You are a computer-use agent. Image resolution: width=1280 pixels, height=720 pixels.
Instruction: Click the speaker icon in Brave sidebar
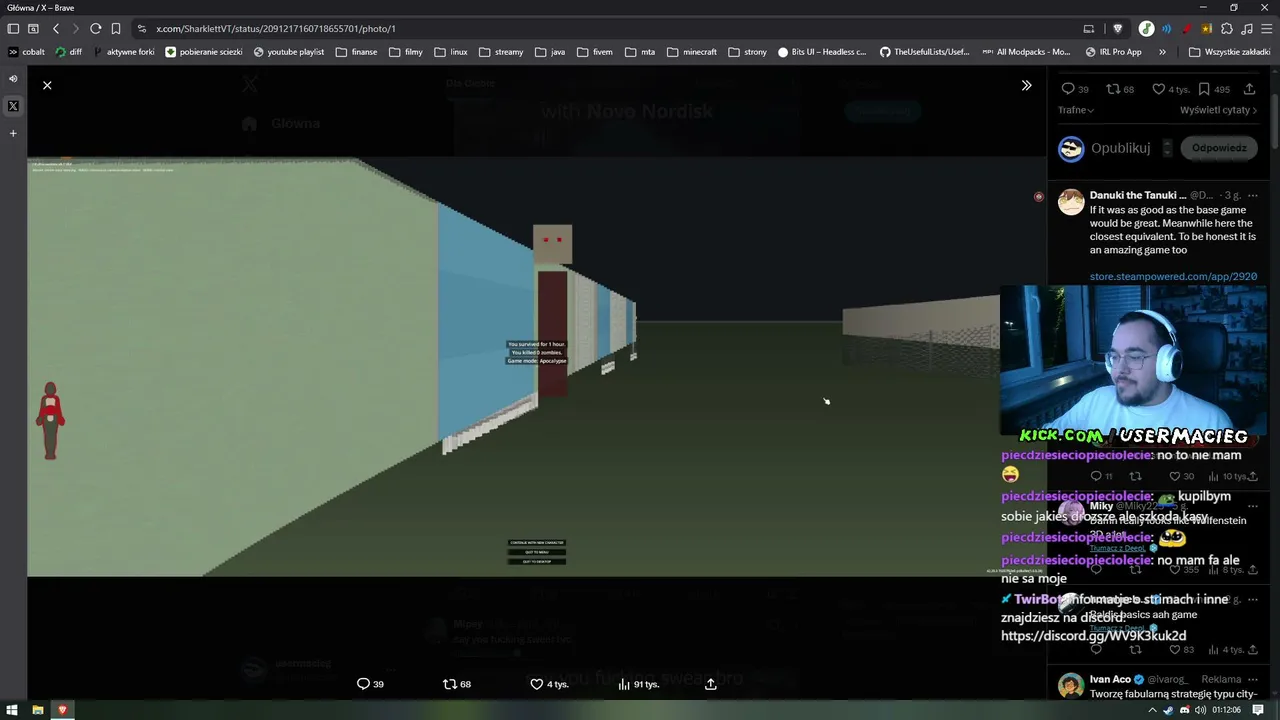pyautogui.click(x=13, y=78)
